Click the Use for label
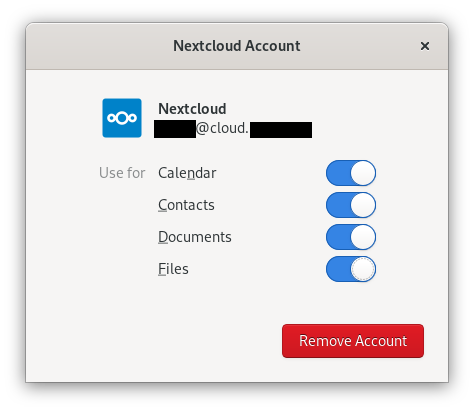Image resolution: width=474 pixels, height=411 pixels. point(122,173)
